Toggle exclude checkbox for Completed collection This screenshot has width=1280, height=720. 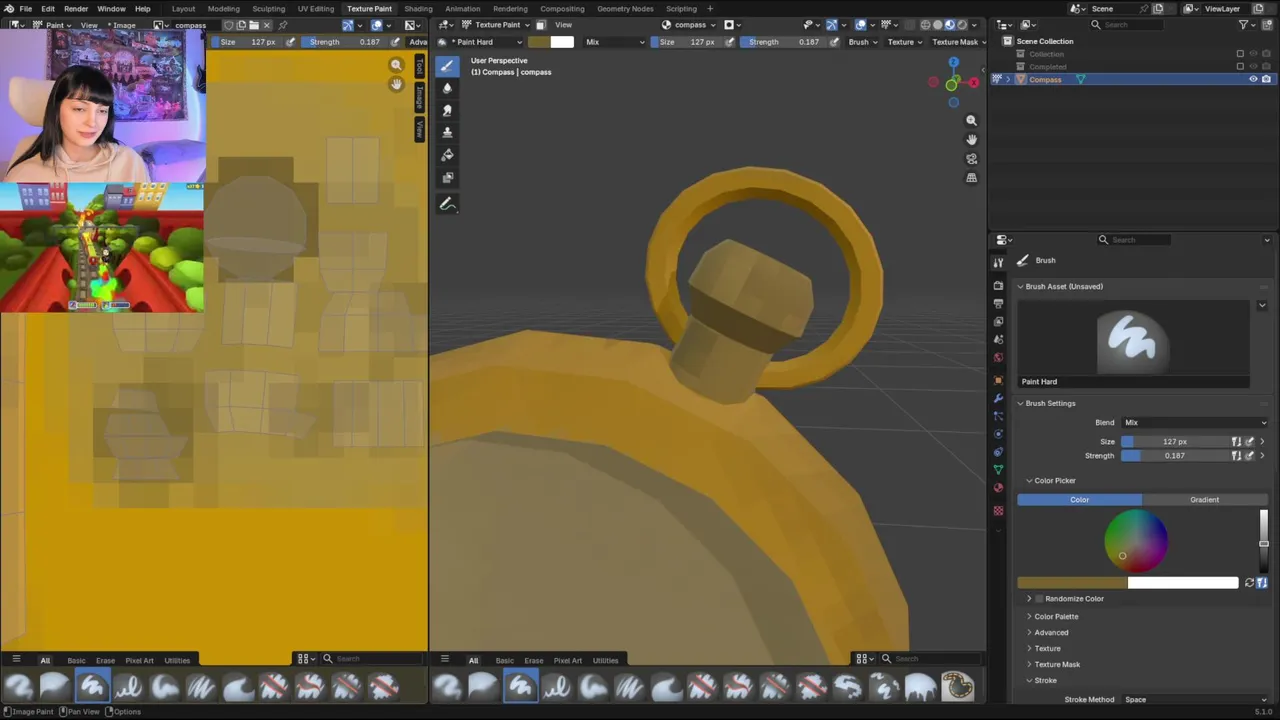click(x=1240, y=66)
